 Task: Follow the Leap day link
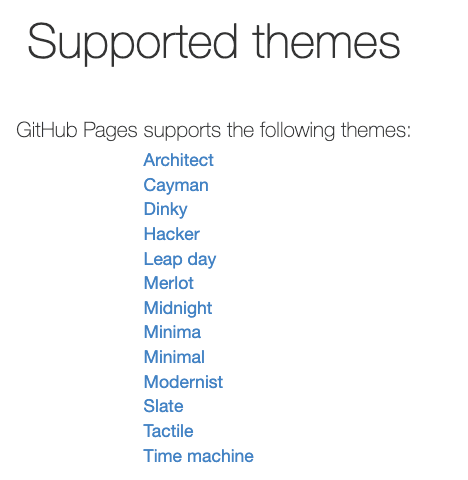point(180,259)
